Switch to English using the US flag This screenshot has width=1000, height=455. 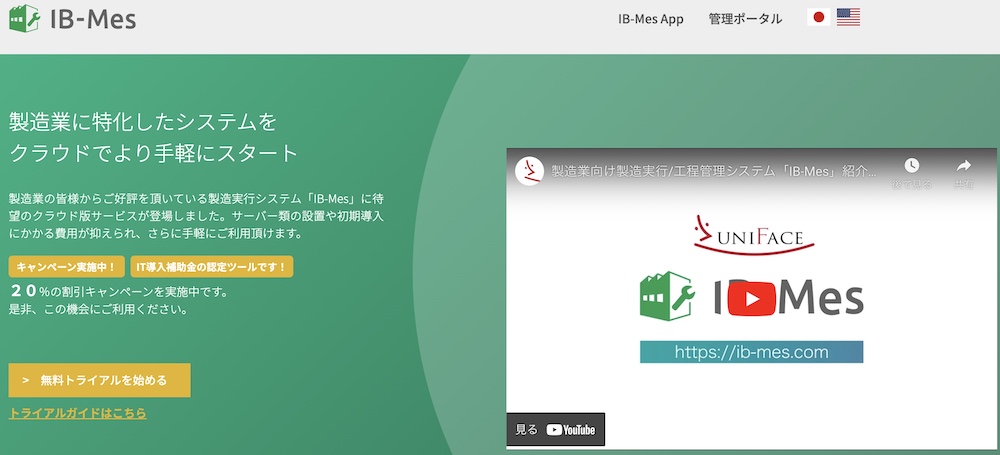[x=848, y=18]
